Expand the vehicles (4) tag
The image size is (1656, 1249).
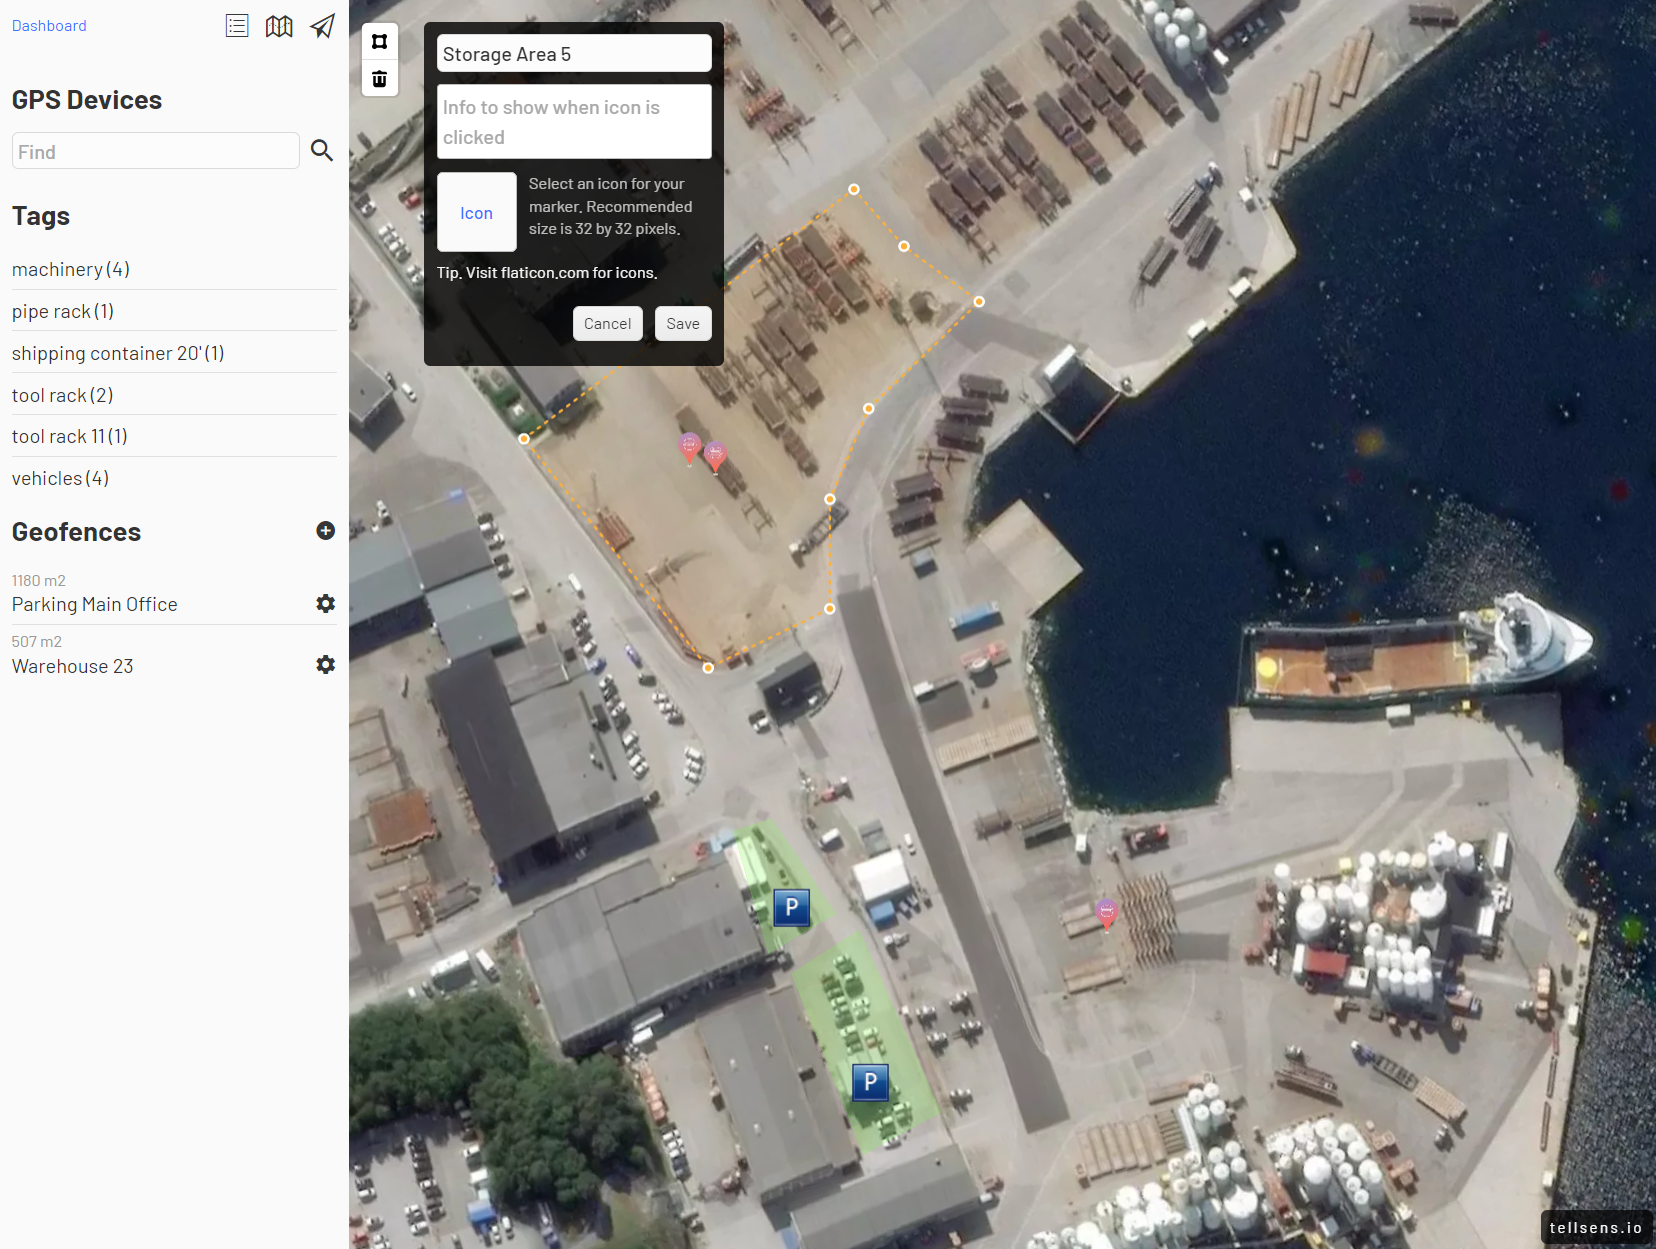tap(60, 477)
